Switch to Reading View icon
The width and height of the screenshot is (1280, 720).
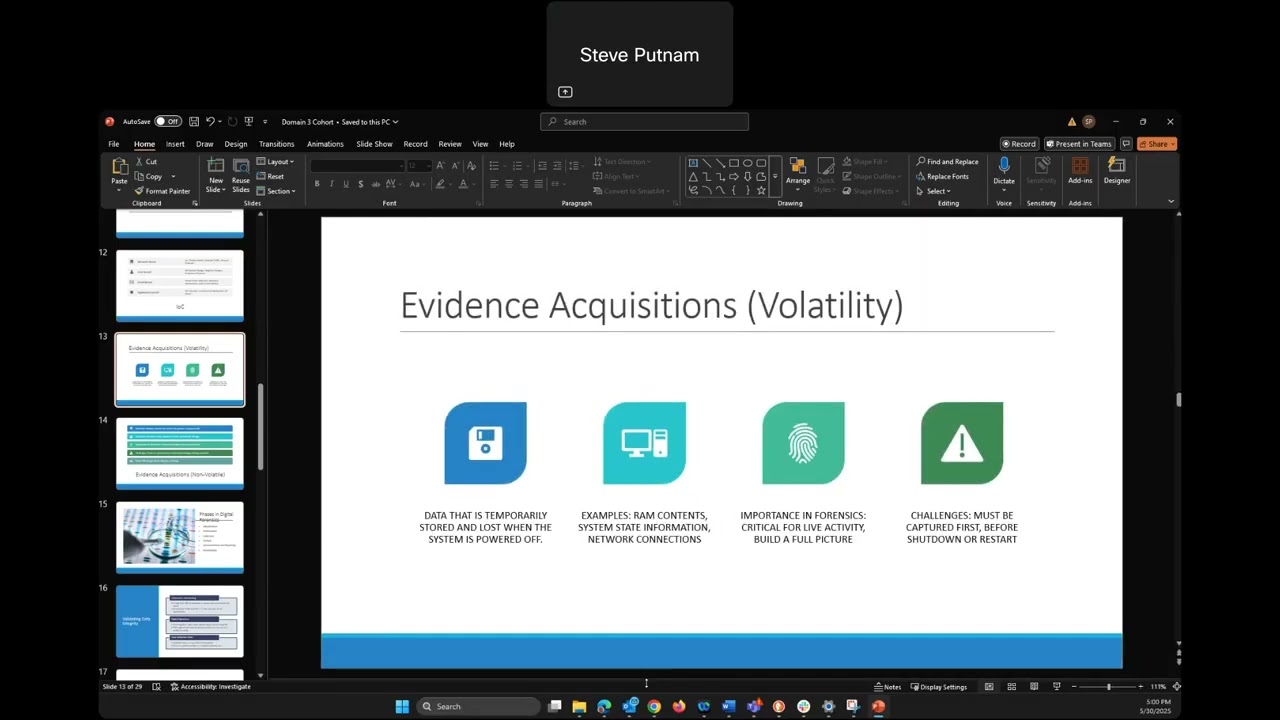[1034, 687]
